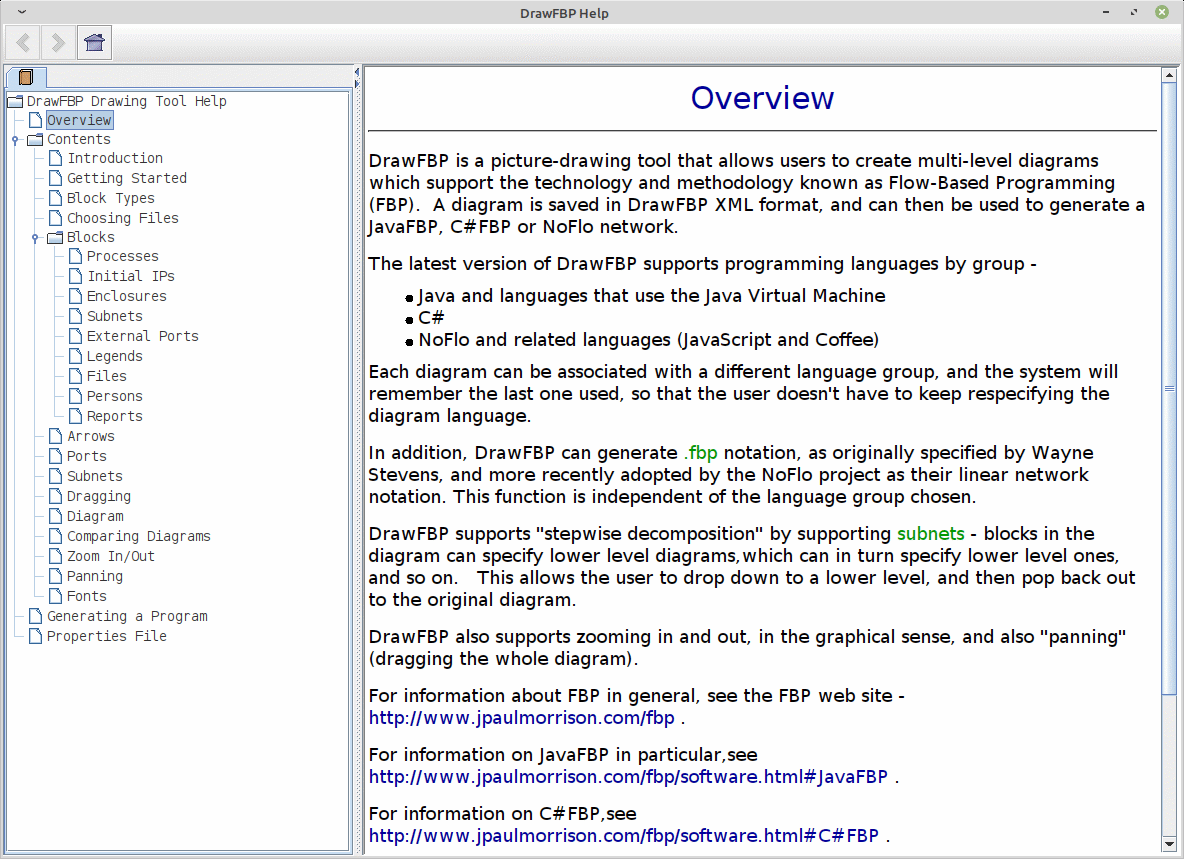This screenshot has height=859, width=1184.
Task: Click the page icon beside Panning
Action: click(x=56, y=577)
